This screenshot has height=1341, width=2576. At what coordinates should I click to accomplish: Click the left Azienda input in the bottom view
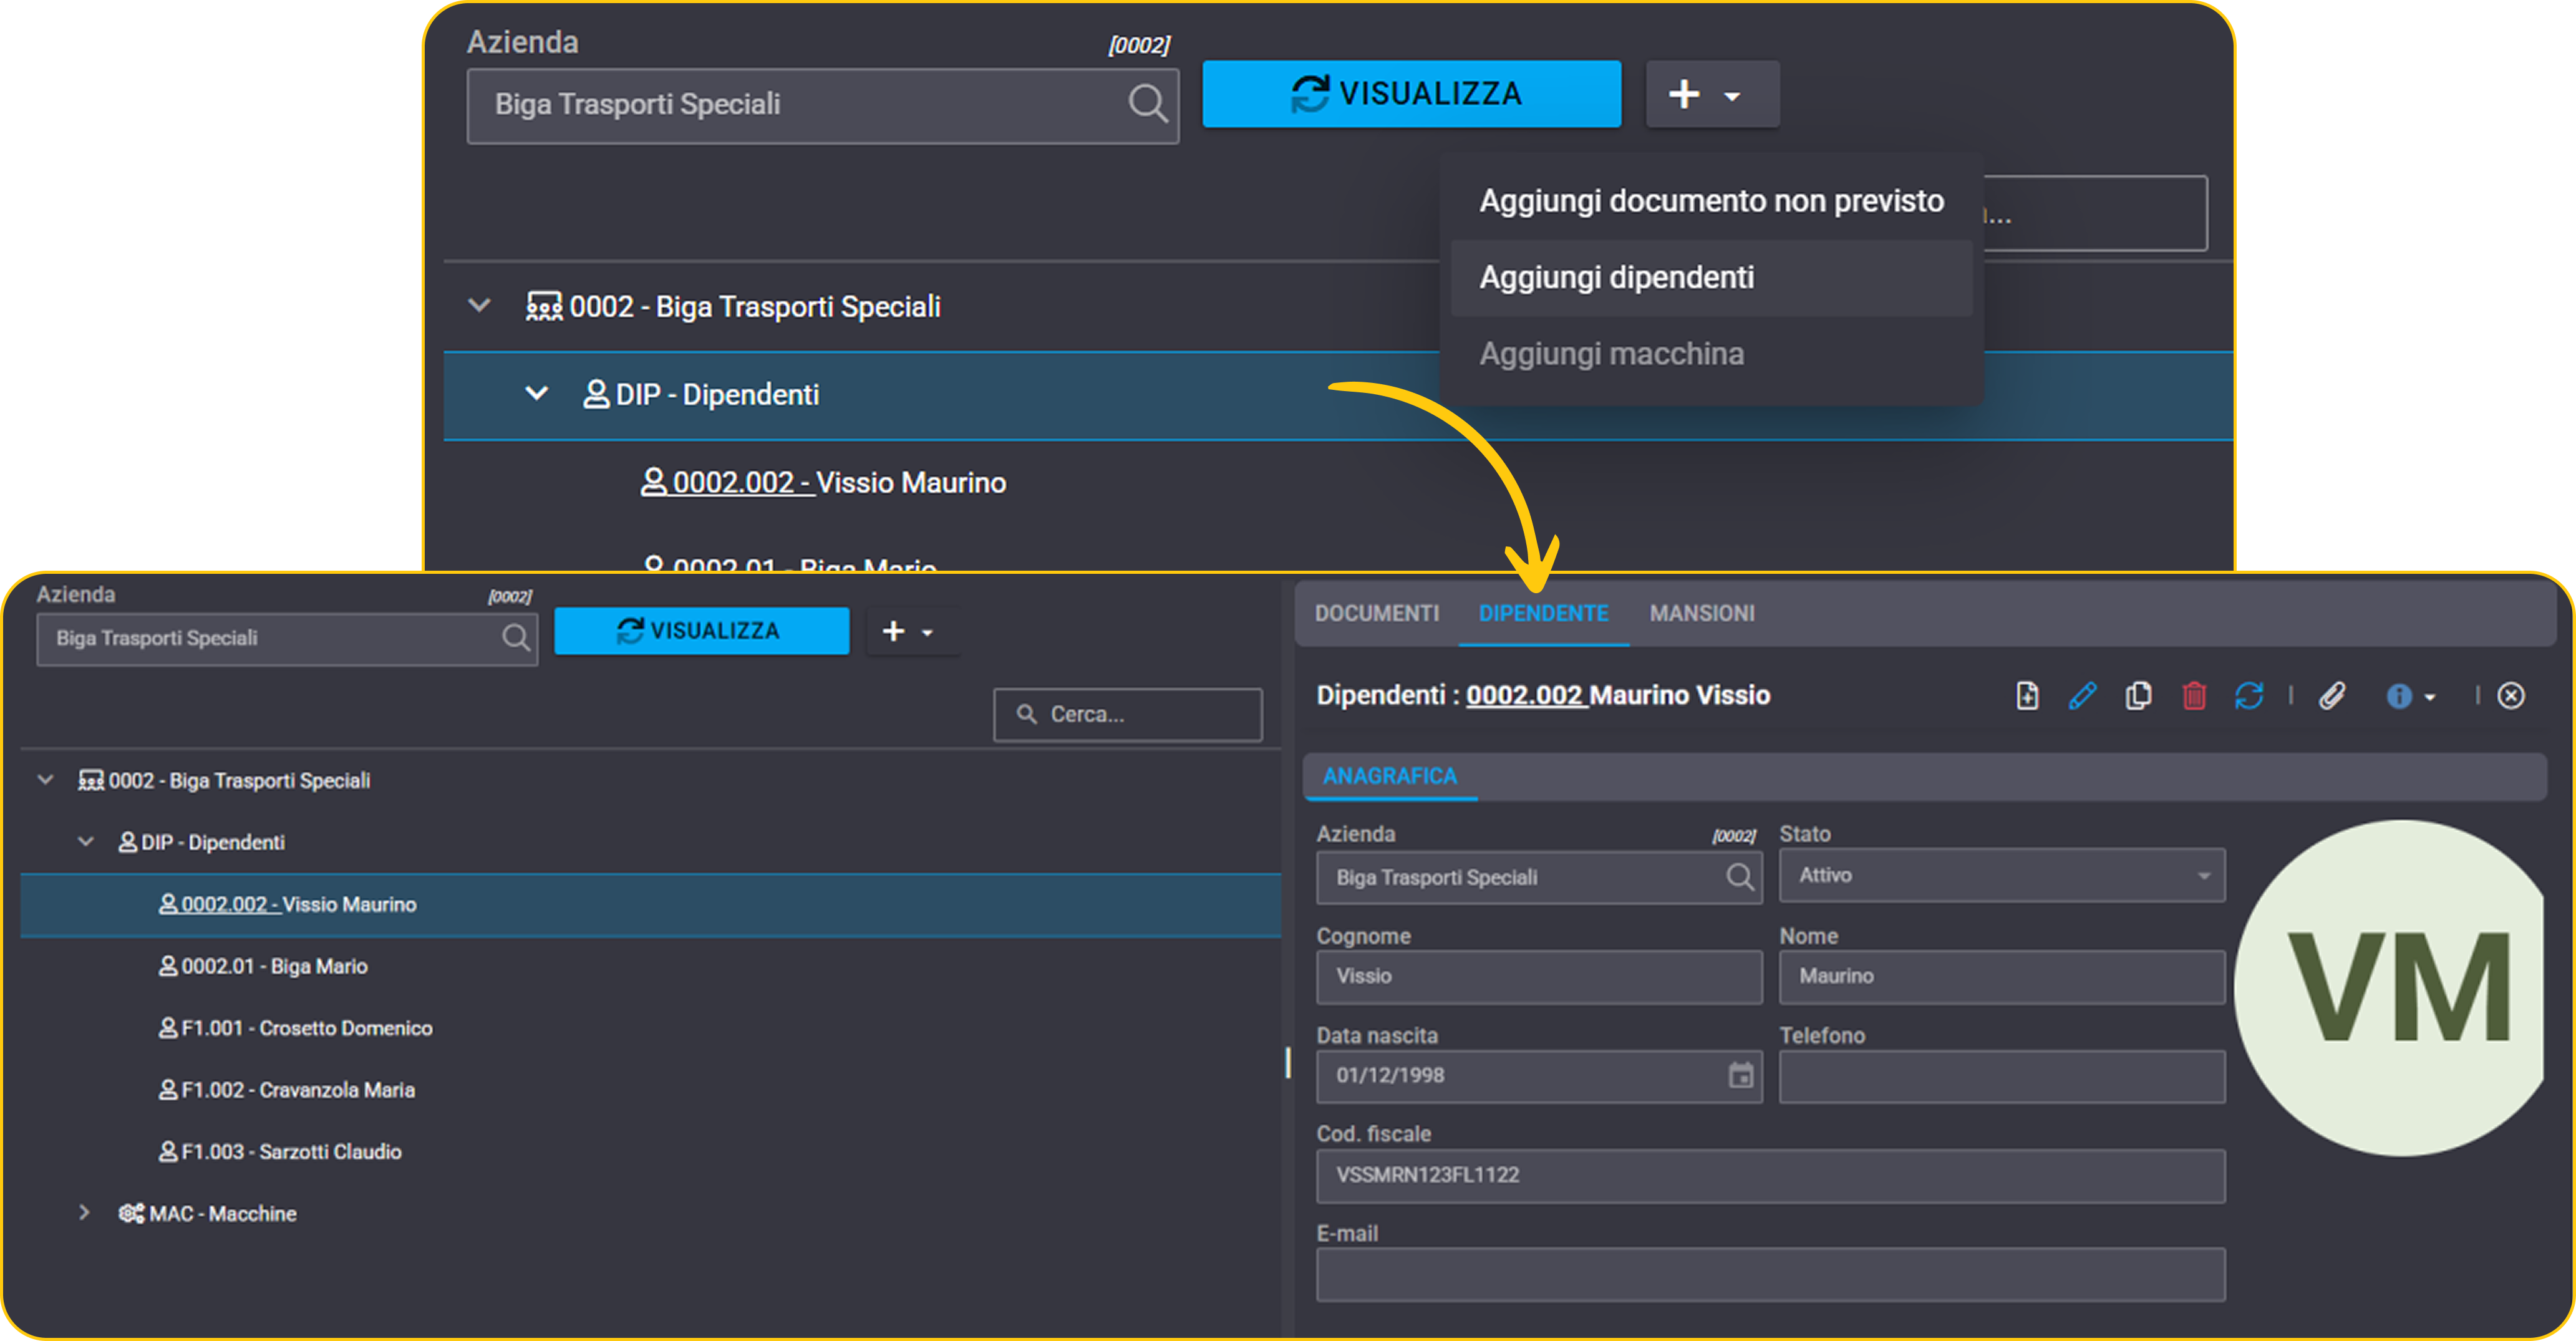click(287, 639)
